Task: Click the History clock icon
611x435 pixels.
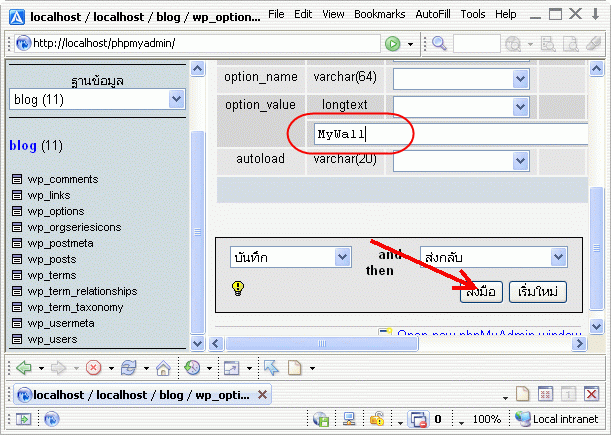Action: click(x=192, y=367)
